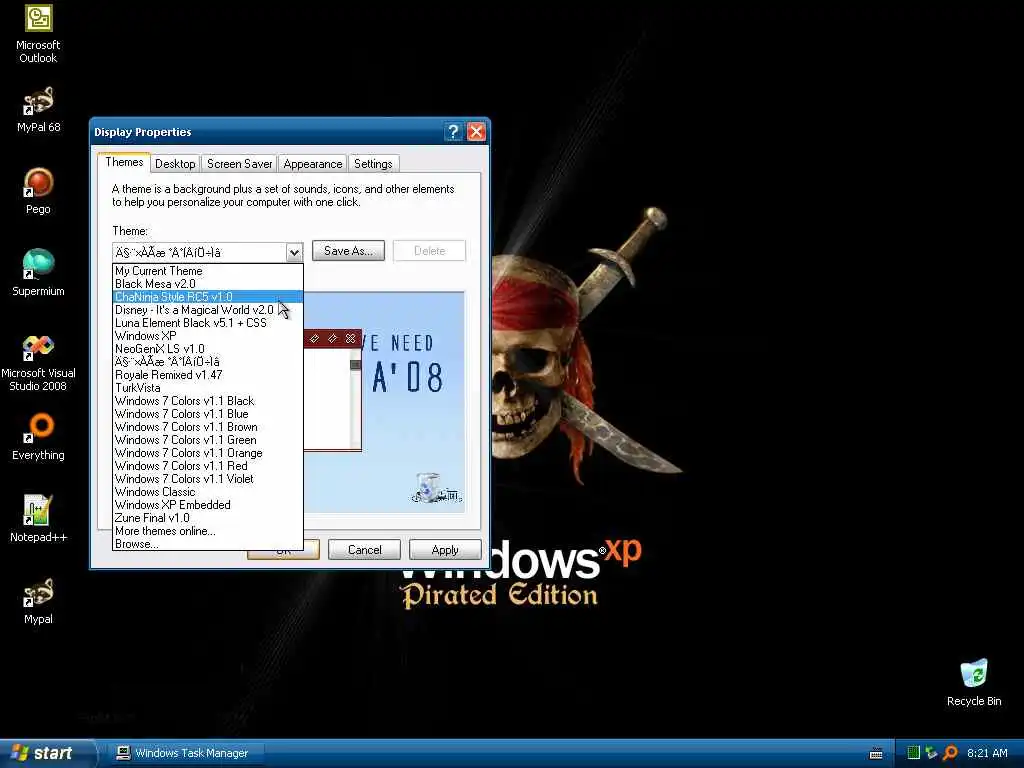
Task: Open Microsoft Visual Studio 2008 shortcut
Action: pyautogui.click(x=38, y=363)
